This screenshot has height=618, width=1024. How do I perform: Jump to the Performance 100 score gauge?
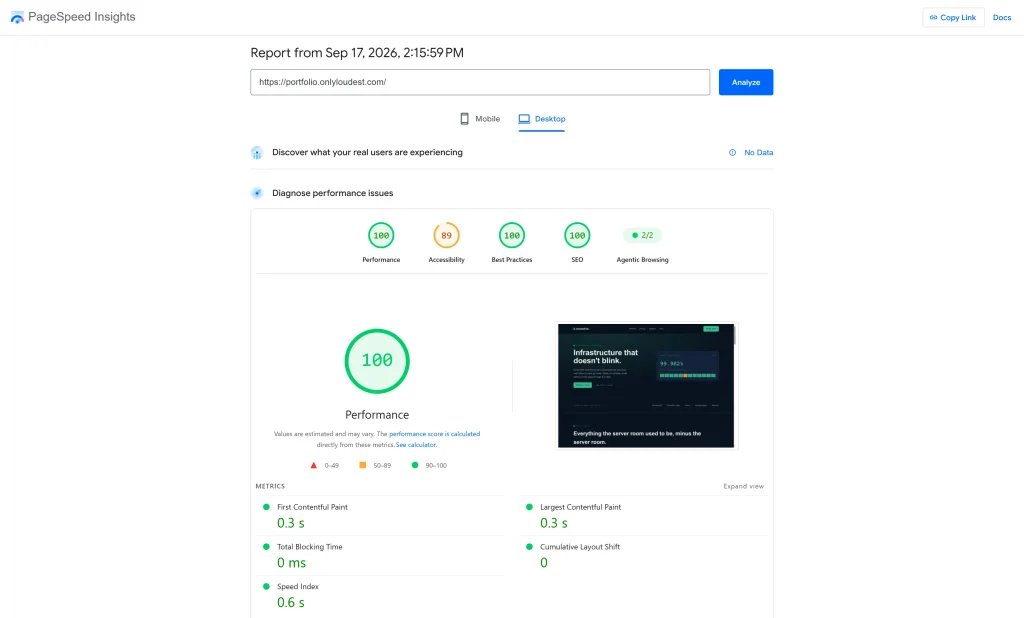(381, 235)
